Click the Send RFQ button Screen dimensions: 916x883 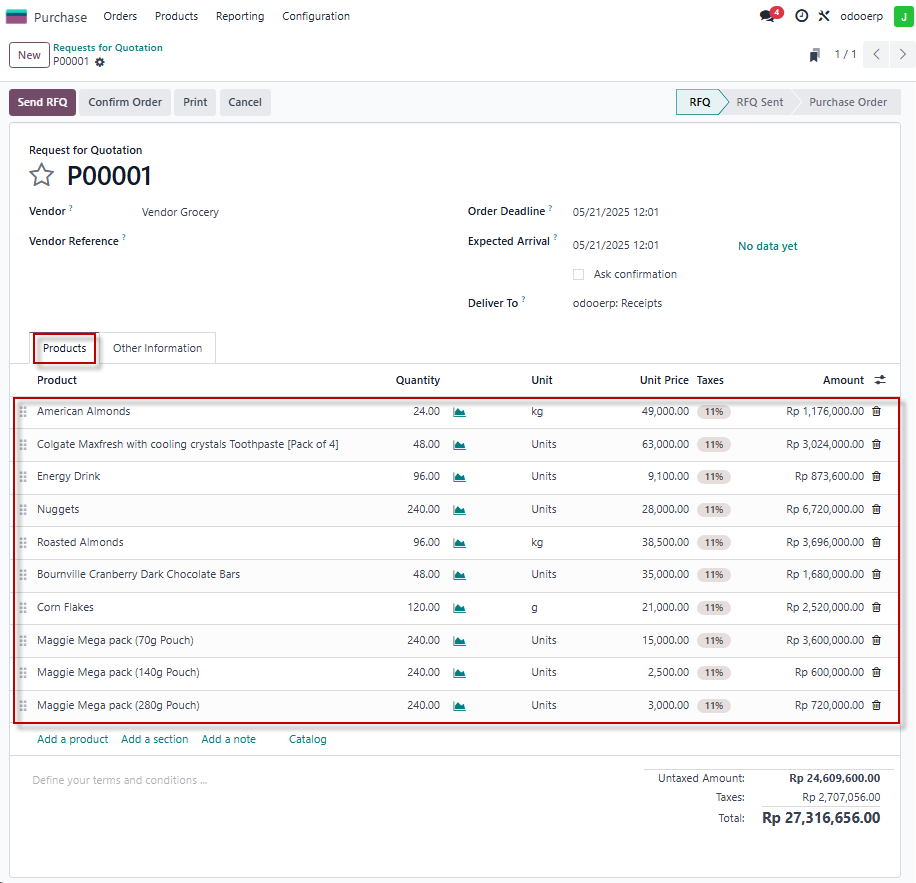pyautogui.click(x=42, y=102)
